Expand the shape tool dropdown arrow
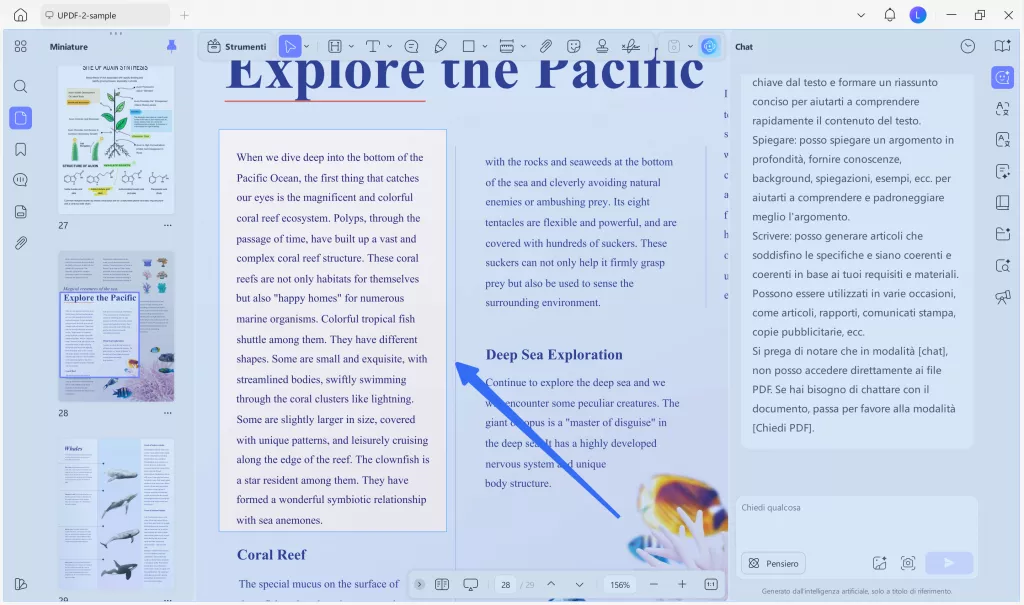The image size is (1024, 605). click(485, 46)
